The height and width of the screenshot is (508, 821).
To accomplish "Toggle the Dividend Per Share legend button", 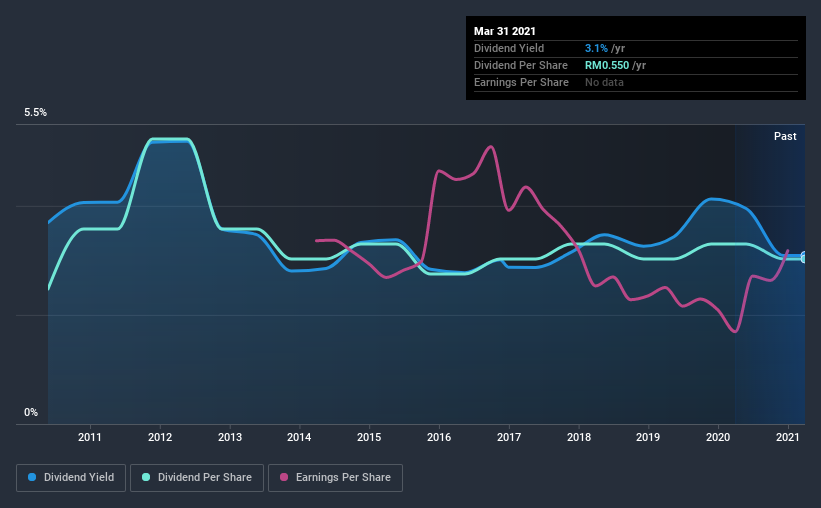I will 197,478.
